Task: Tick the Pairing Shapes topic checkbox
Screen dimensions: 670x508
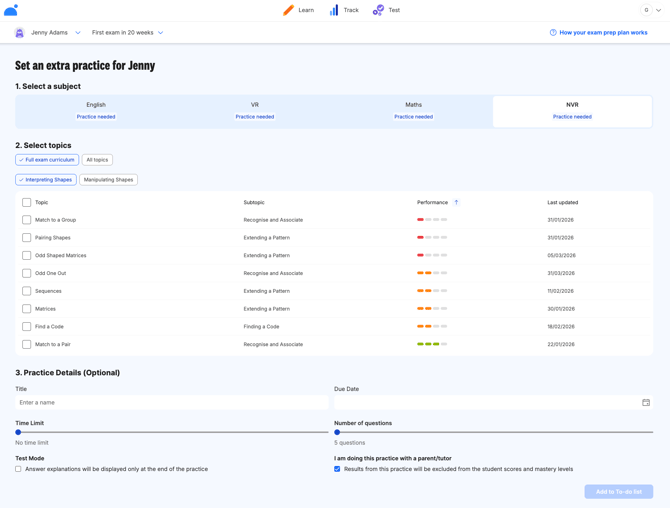Action: click(27, 238)
